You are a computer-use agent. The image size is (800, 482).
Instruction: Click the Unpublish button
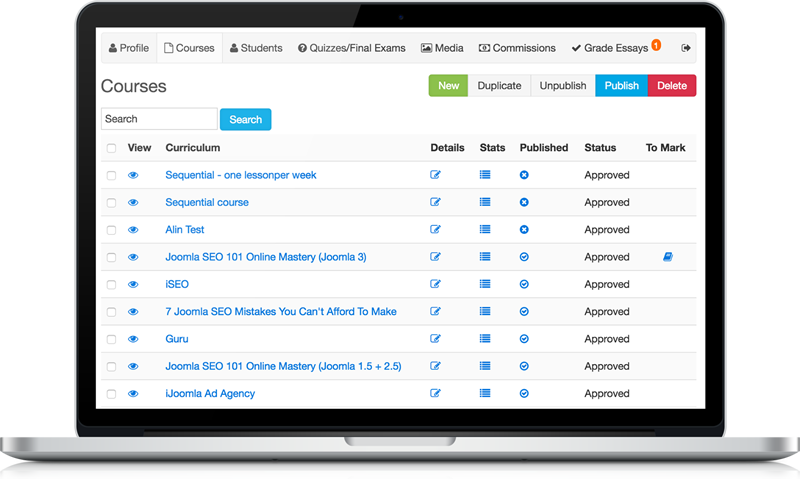(563, 86)
